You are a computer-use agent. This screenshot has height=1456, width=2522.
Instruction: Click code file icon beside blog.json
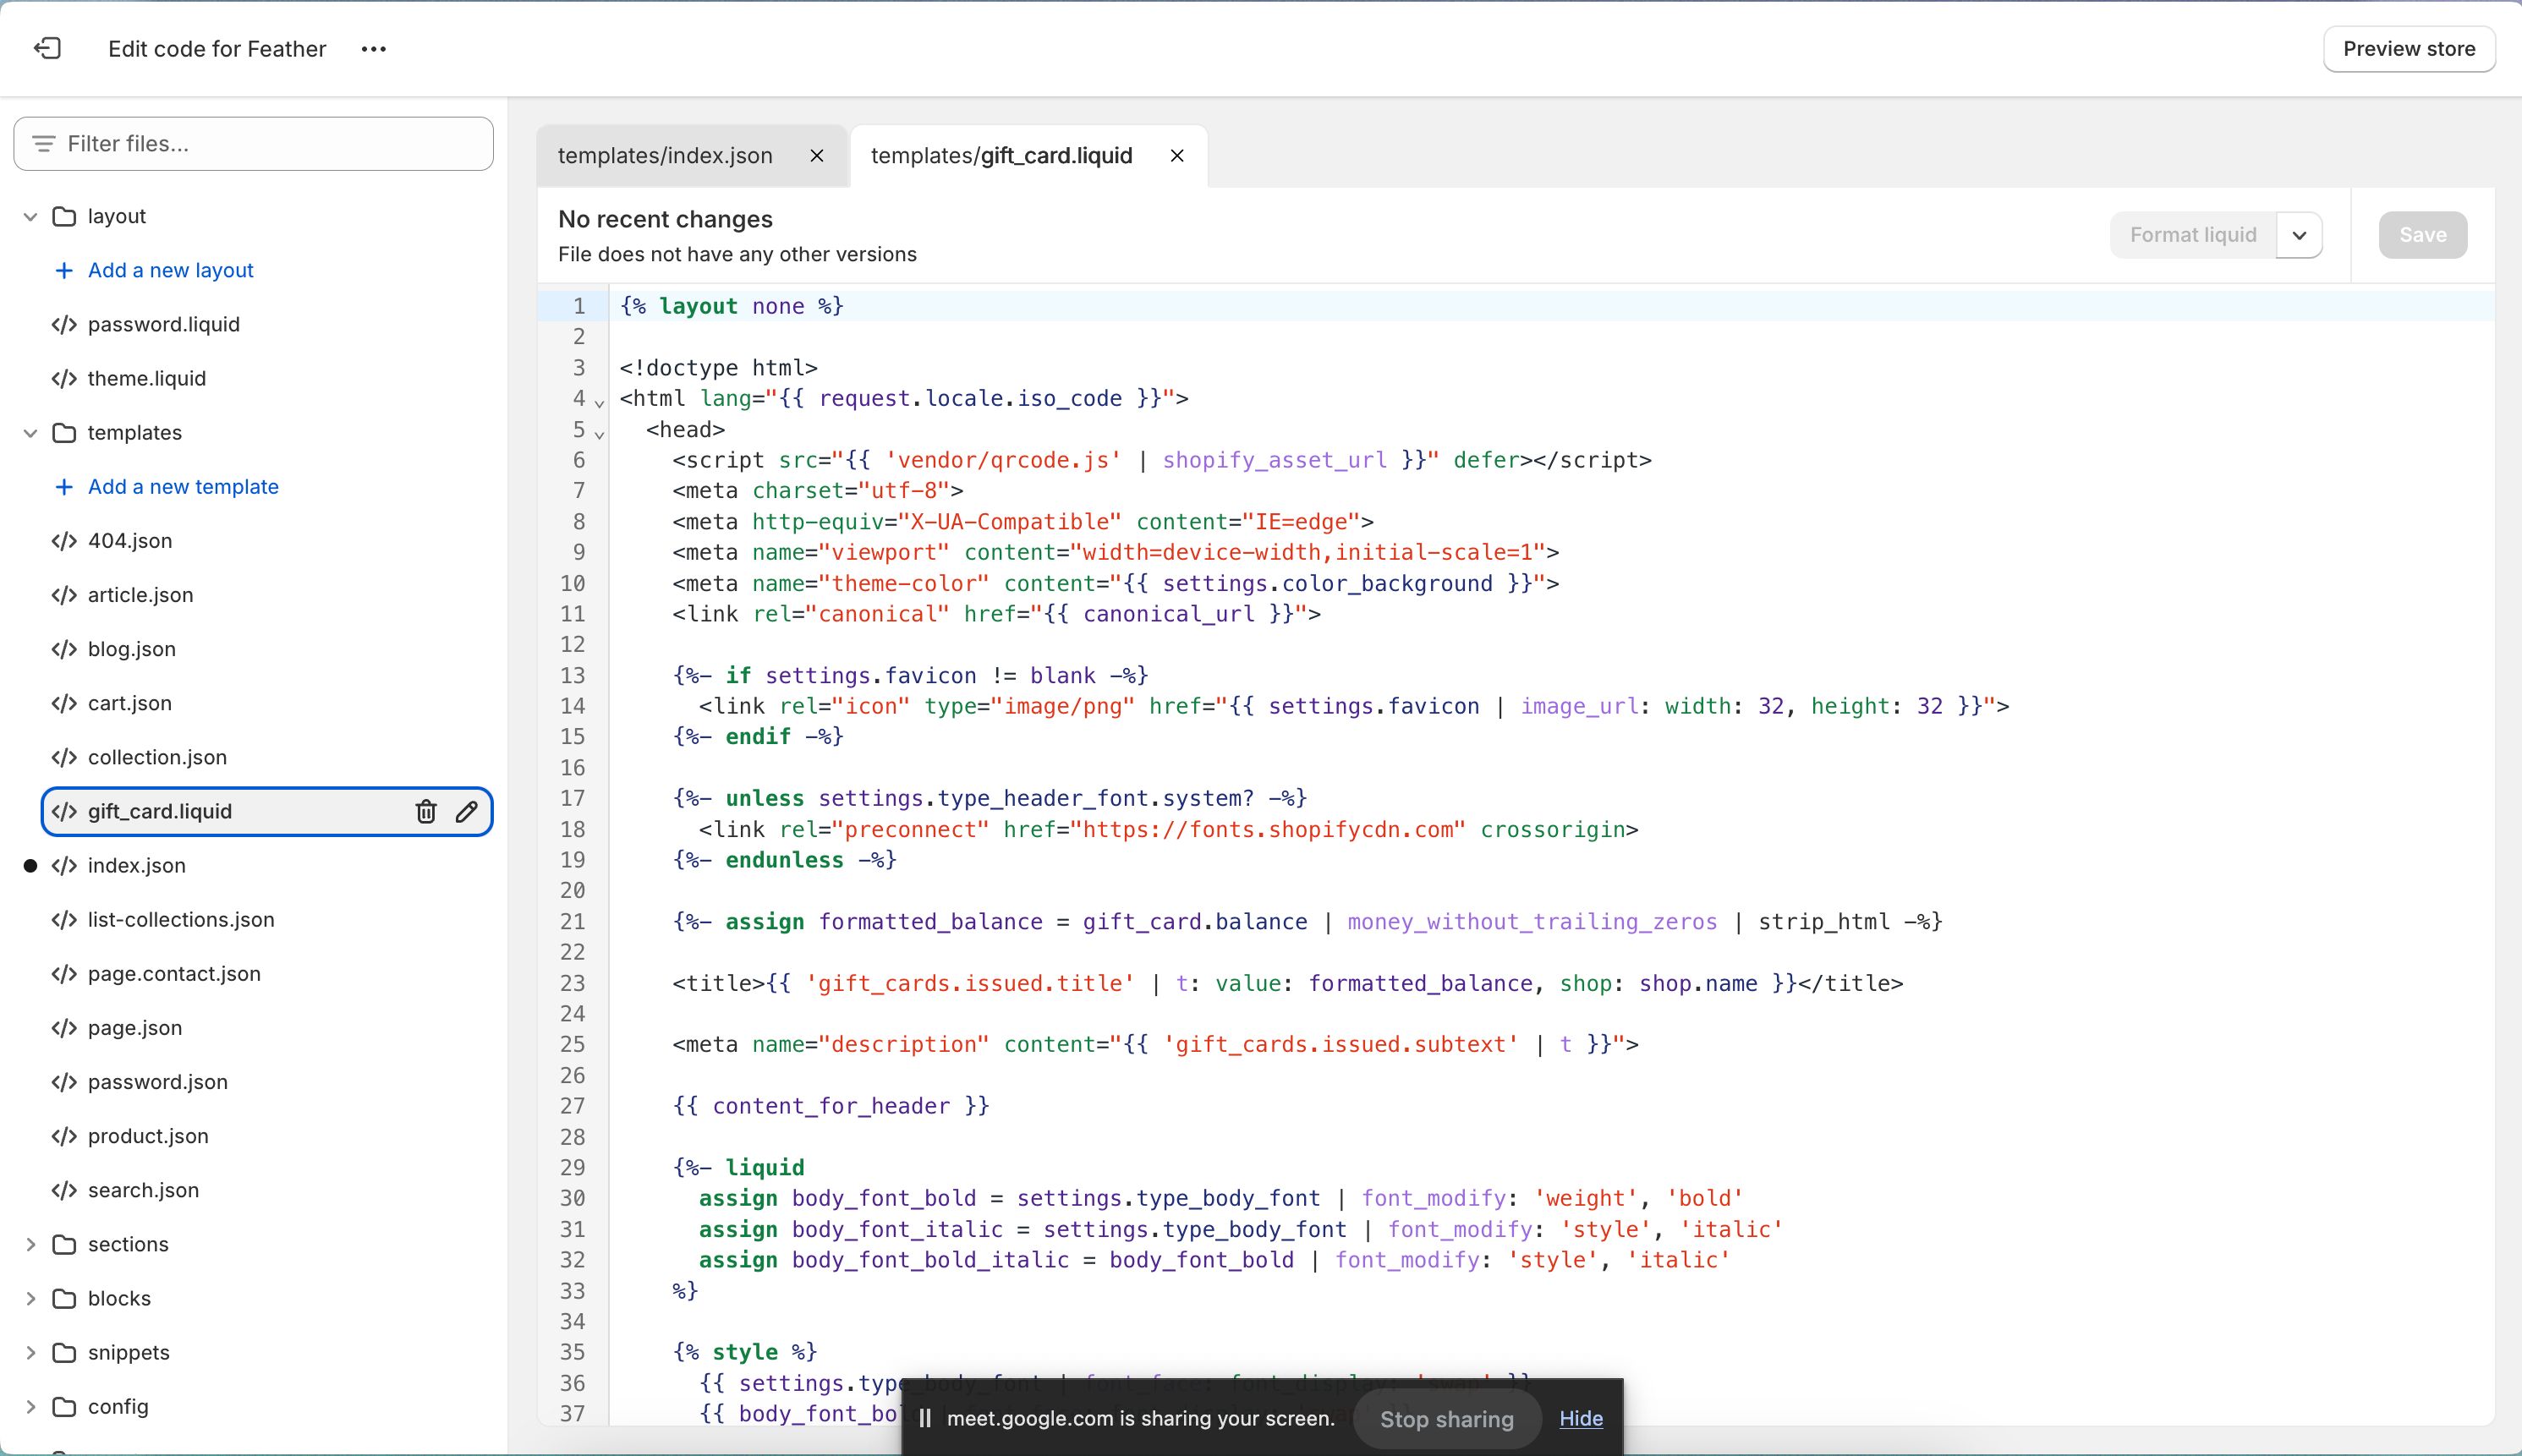64,649
